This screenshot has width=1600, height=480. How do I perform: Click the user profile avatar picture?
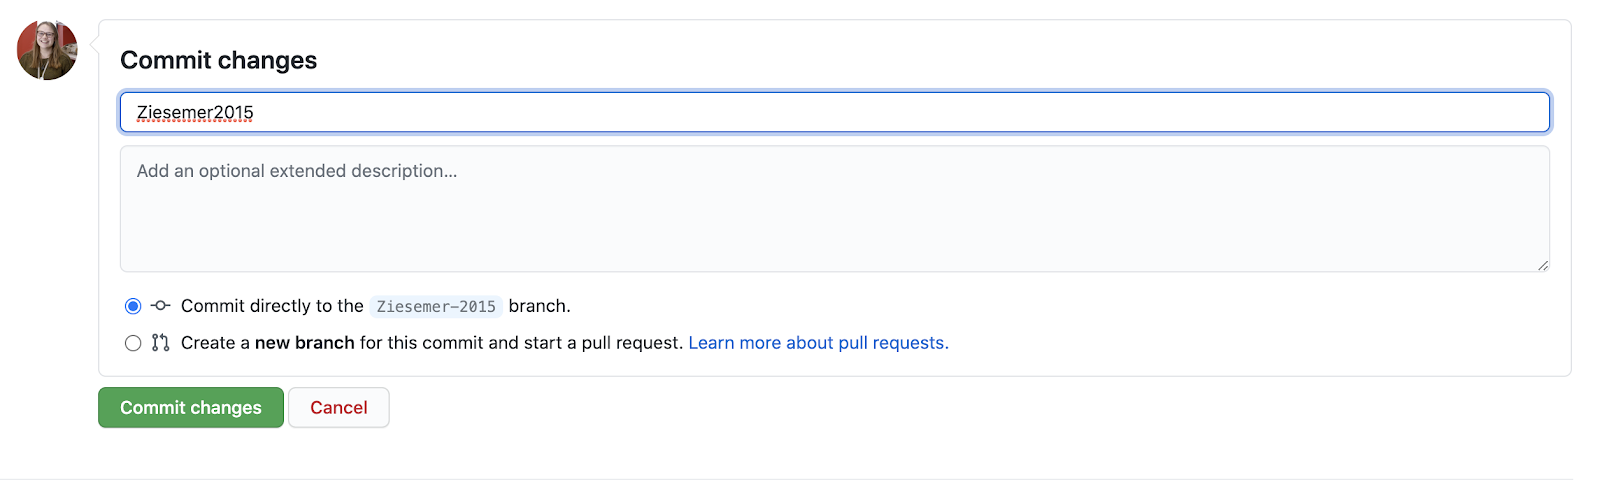[47, 50]
